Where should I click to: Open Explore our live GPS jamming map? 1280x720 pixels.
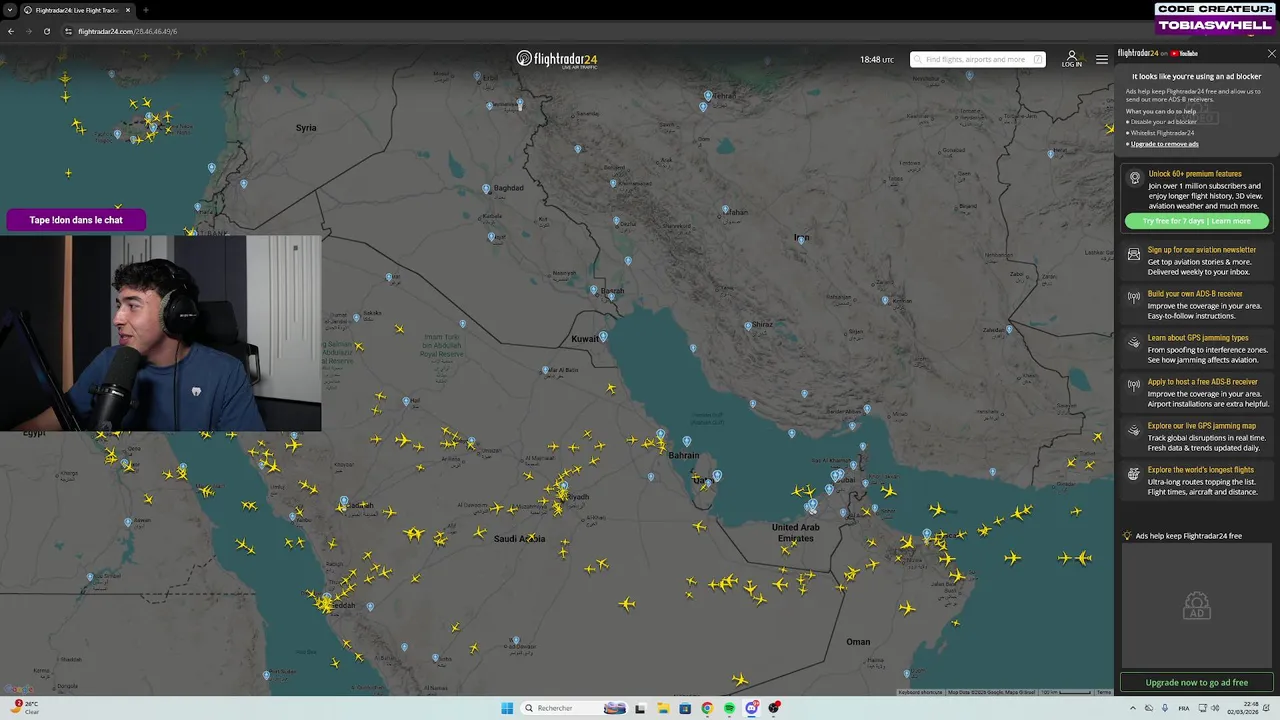pyautogui.click(x=1201, y=426)
